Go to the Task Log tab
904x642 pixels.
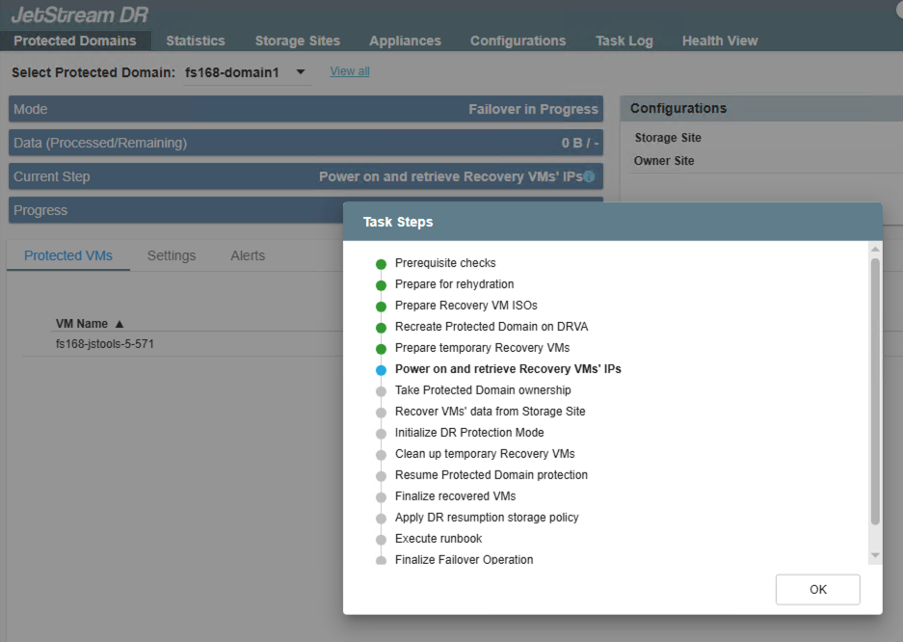pyautogui.click(x=624, y=41)
